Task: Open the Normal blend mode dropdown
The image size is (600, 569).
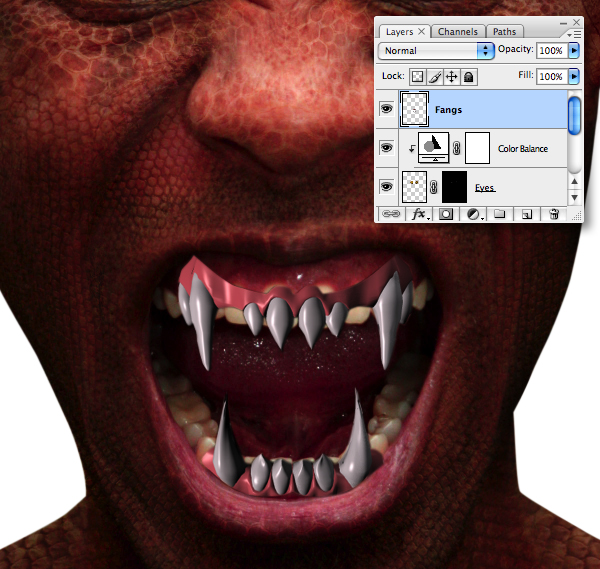Action: 436,51
